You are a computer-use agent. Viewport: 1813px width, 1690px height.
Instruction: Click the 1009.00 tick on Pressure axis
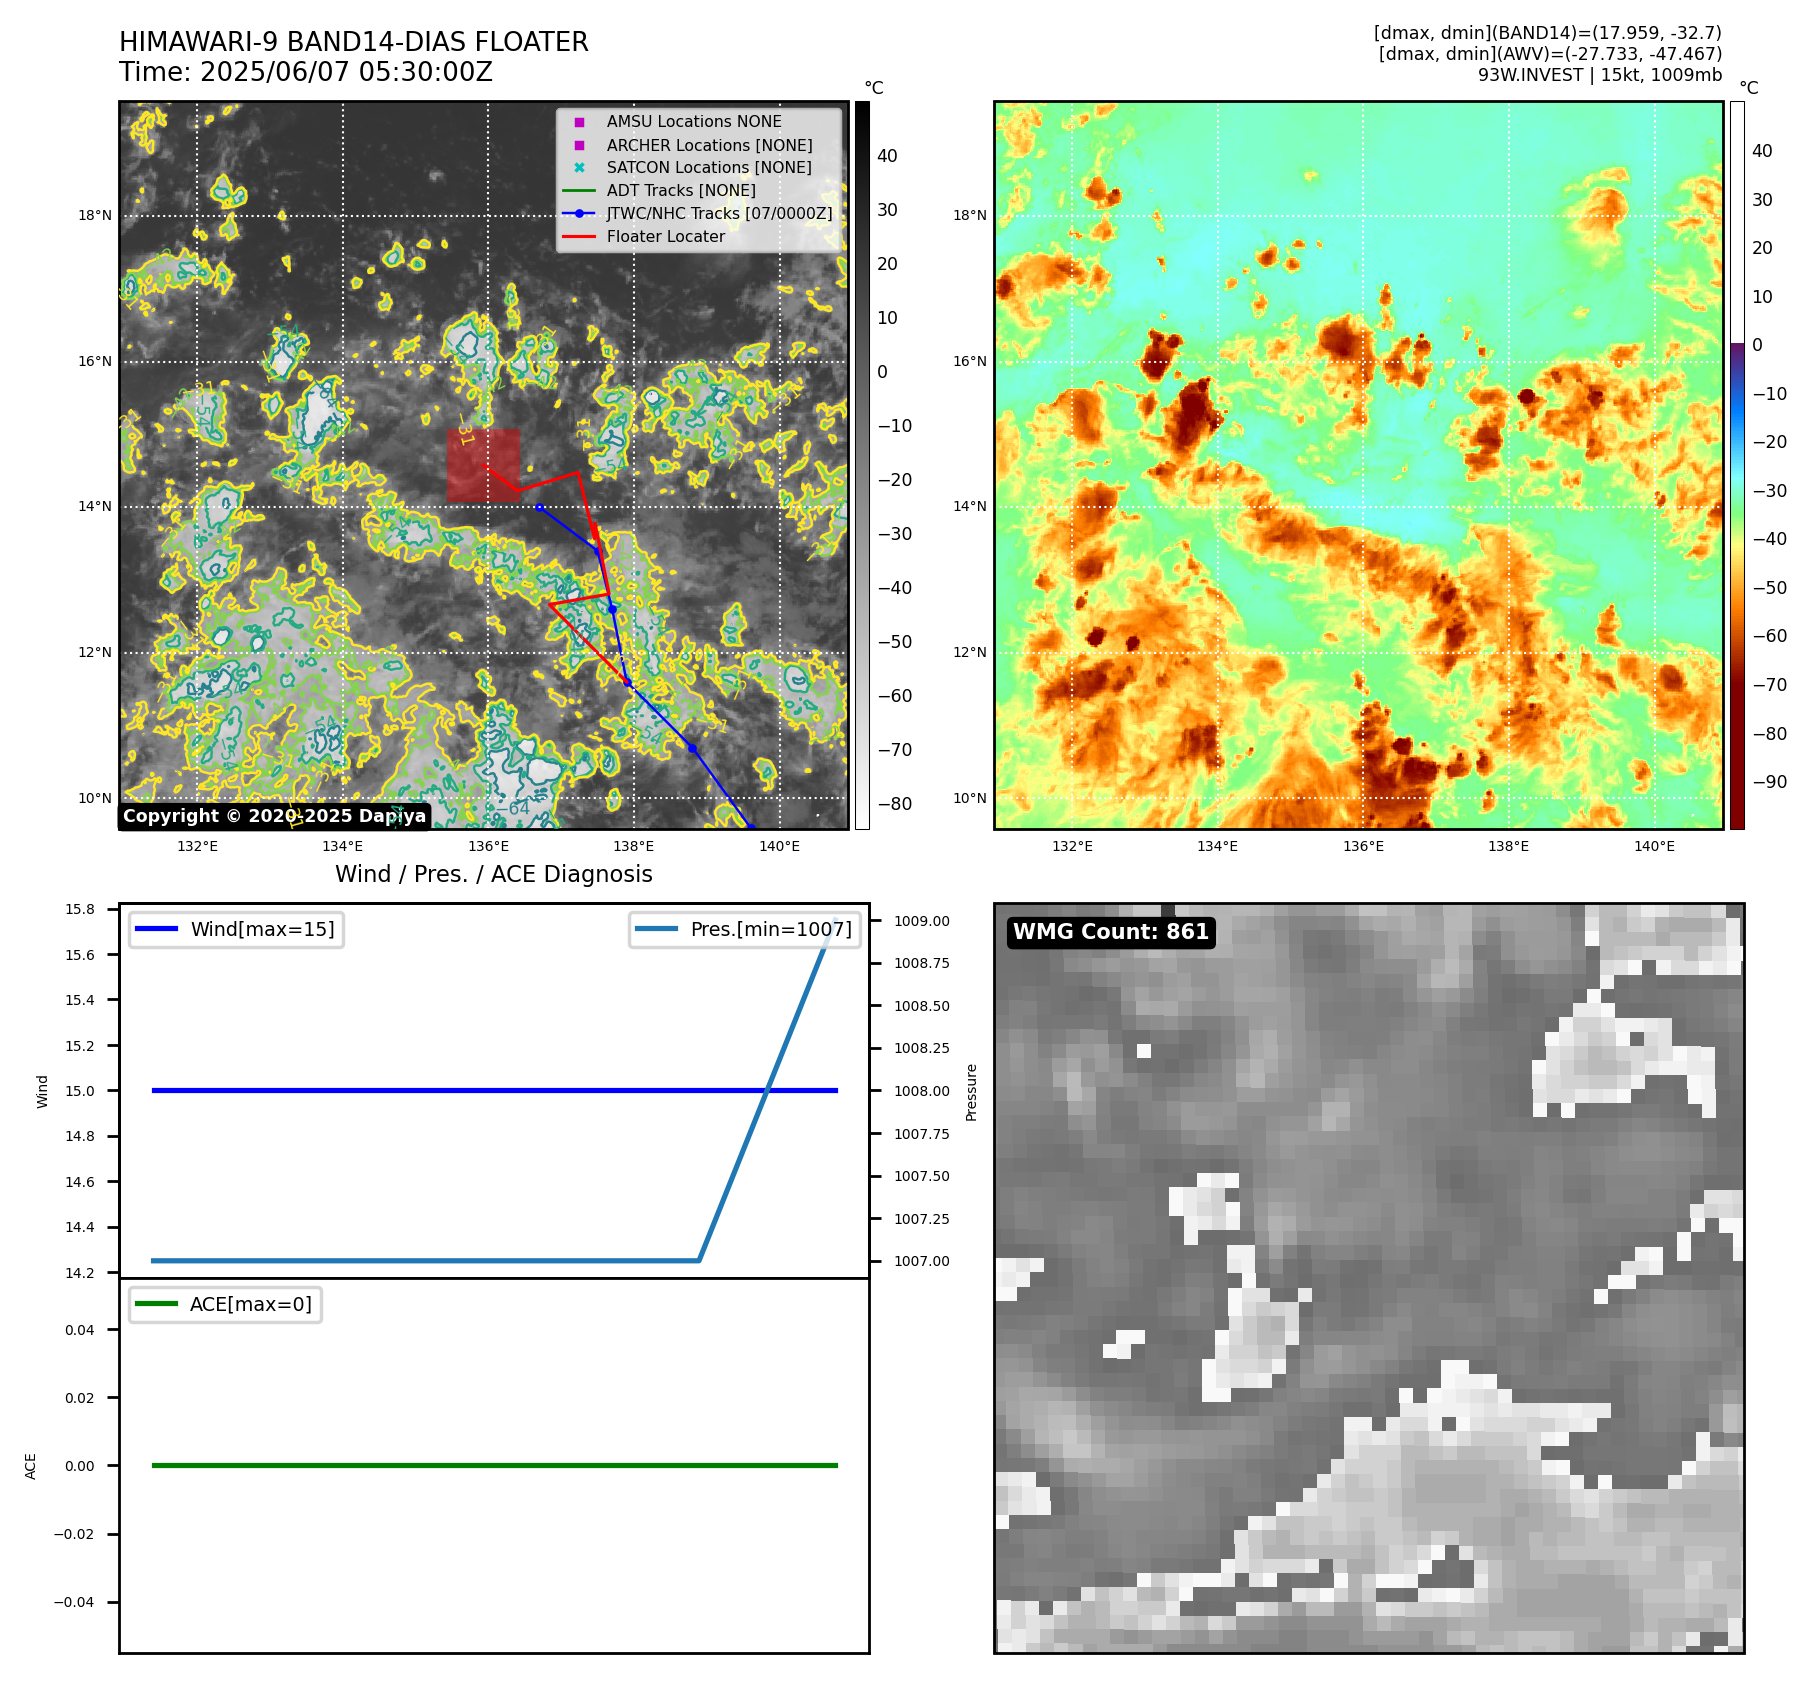click(922, 921)
